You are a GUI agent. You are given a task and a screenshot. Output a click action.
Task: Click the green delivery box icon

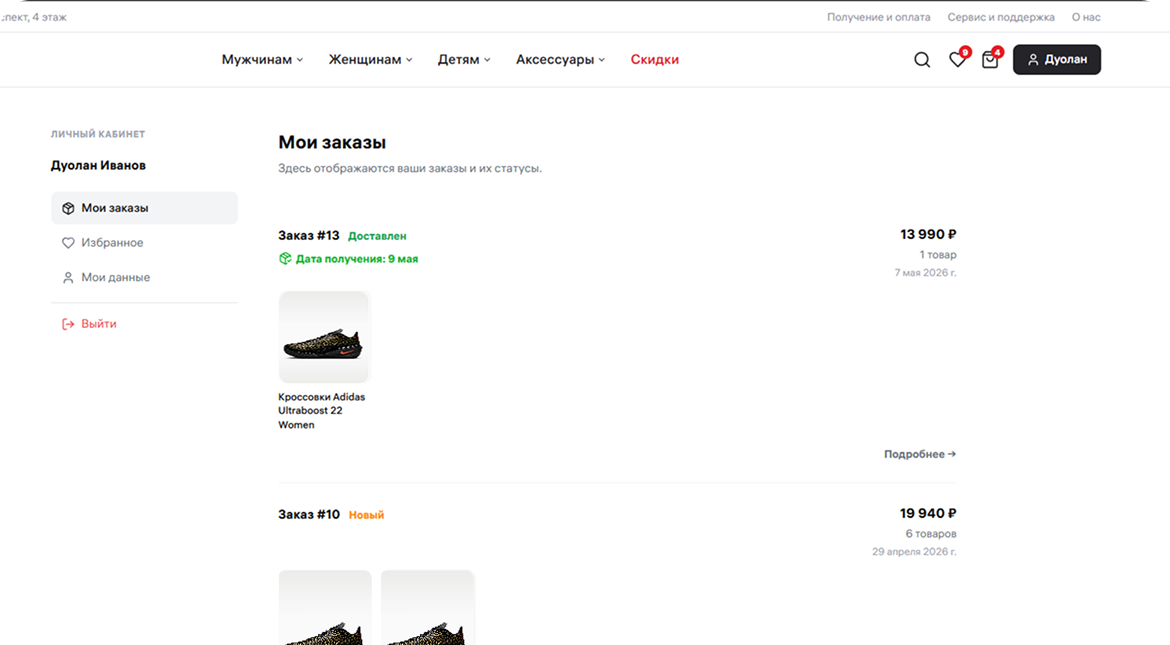[x=285, y=258]
